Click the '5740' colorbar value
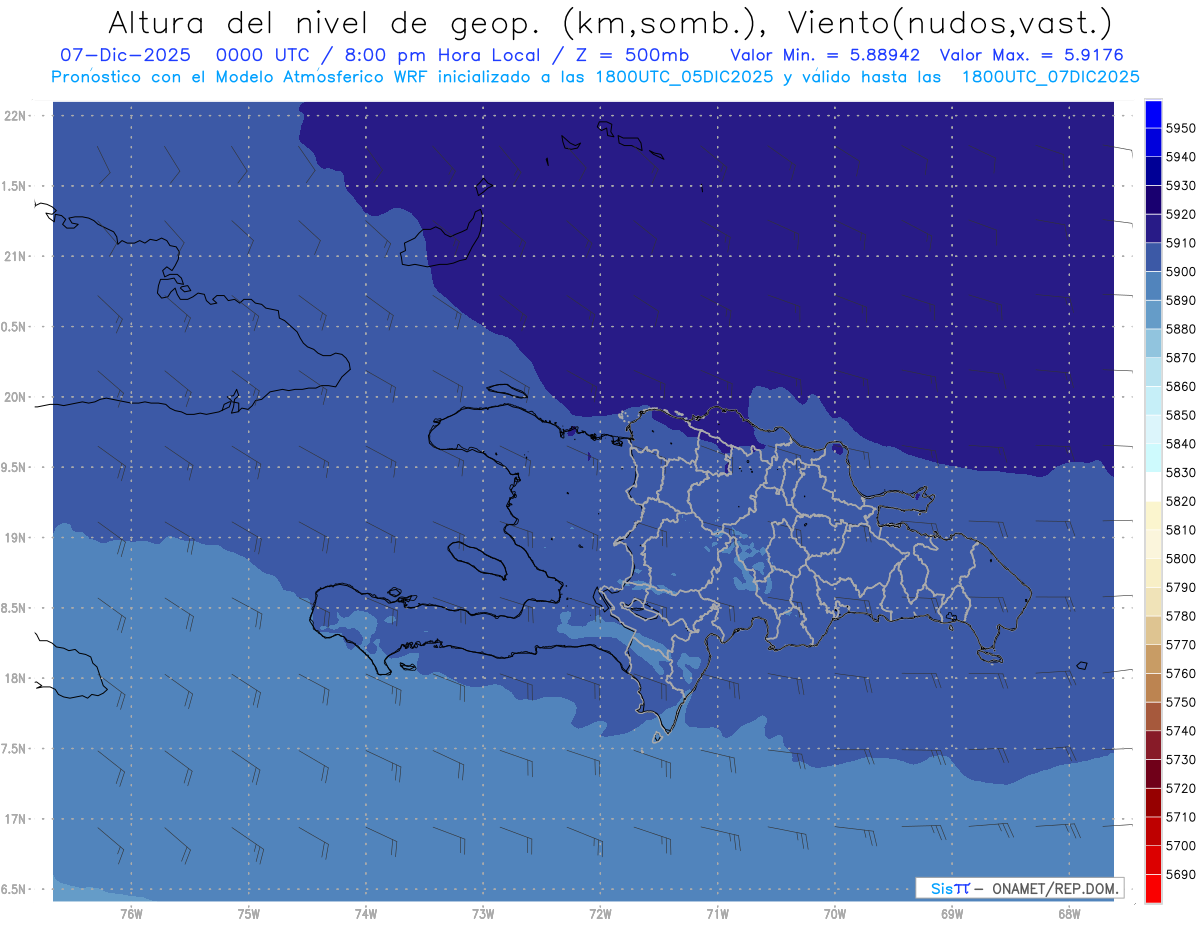 (1181, 731)
